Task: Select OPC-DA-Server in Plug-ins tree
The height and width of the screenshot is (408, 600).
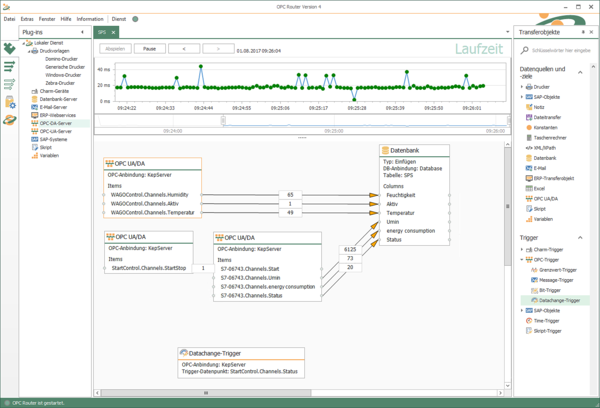Action: [55, 123]
